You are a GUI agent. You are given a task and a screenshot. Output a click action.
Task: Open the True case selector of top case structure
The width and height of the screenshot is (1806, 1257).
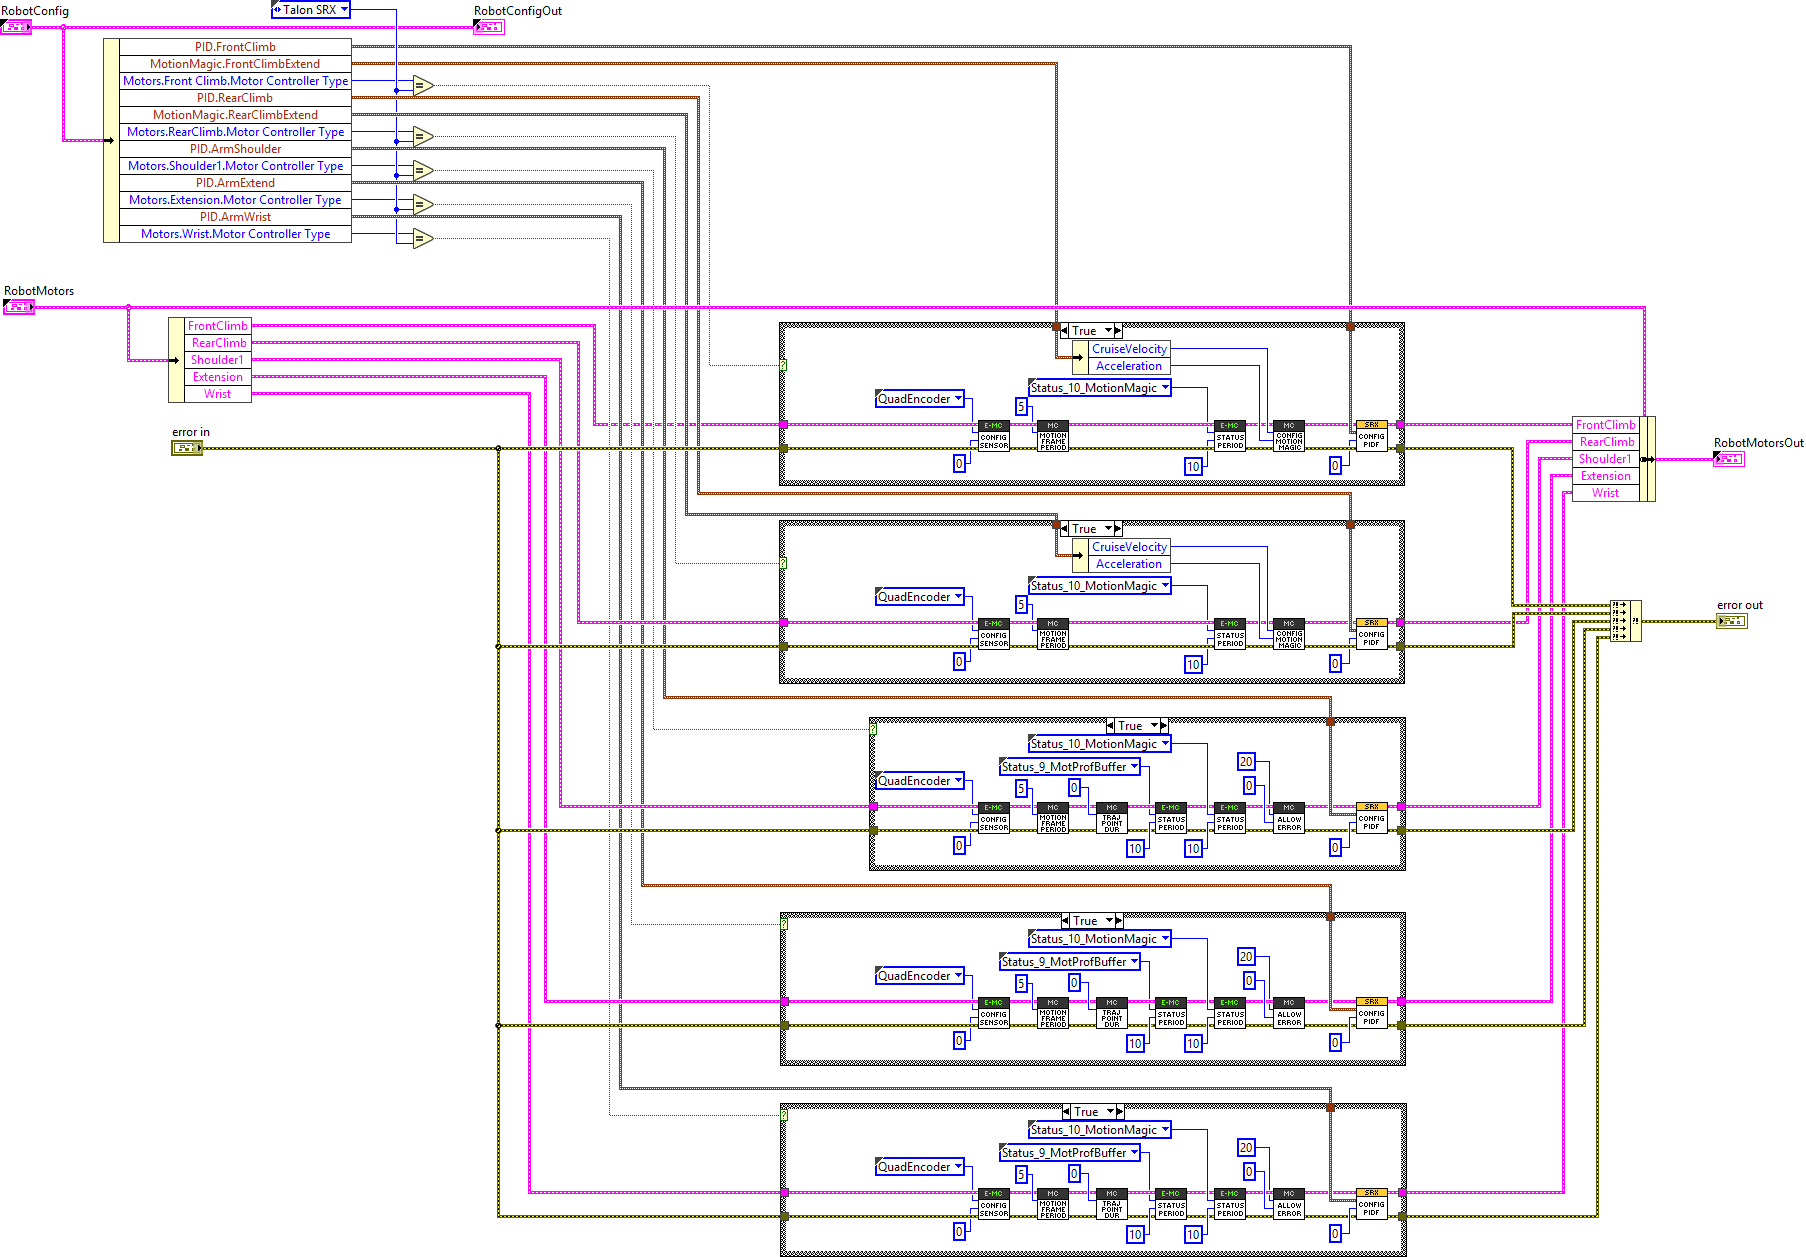point(1089,330)
